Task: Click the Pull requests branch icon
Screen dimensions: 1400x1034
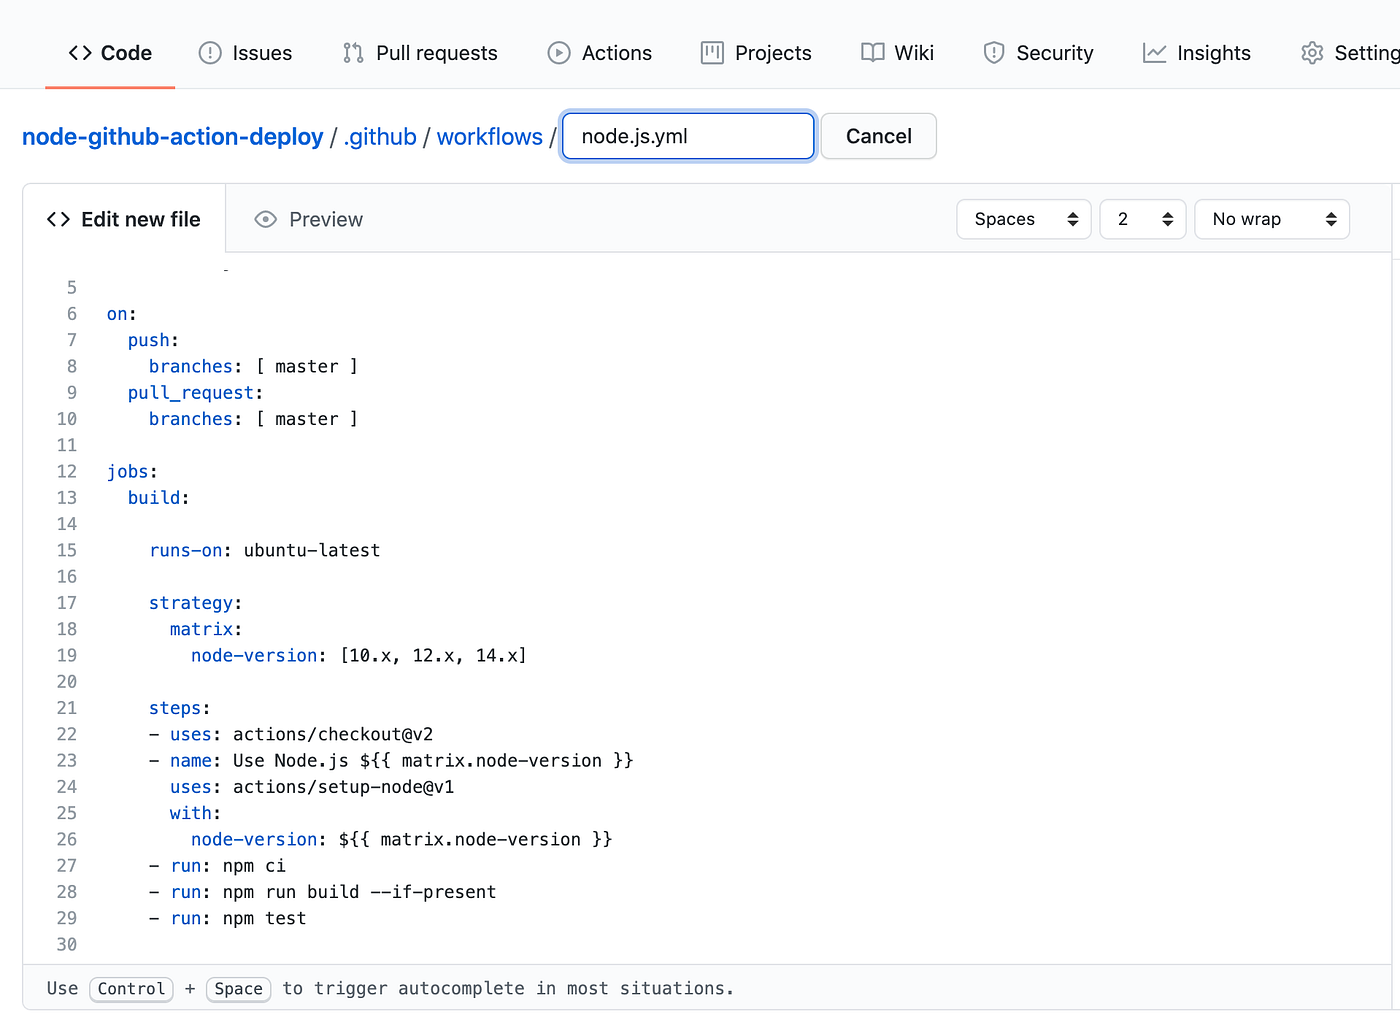Action: pyautogui.click(x=351, y=52)
